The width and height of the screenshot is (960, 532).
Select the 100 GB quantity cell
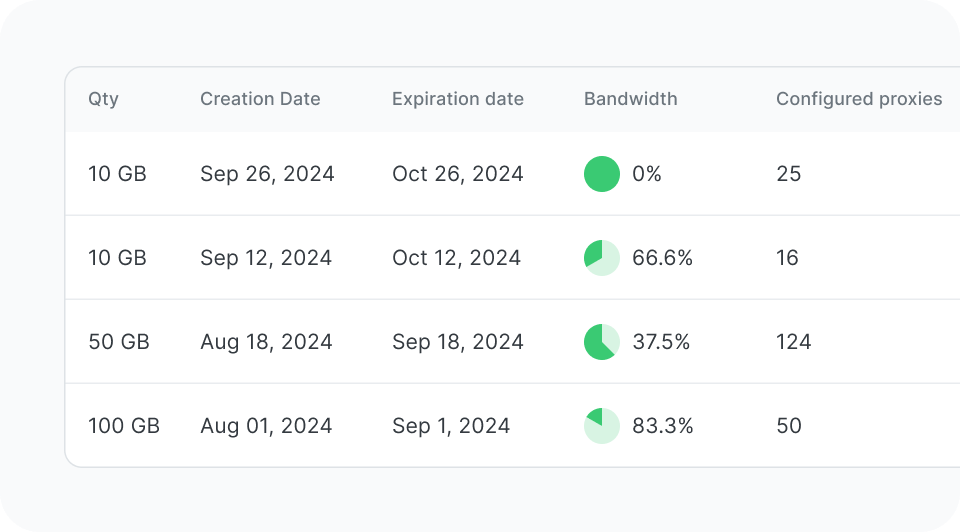124,426
